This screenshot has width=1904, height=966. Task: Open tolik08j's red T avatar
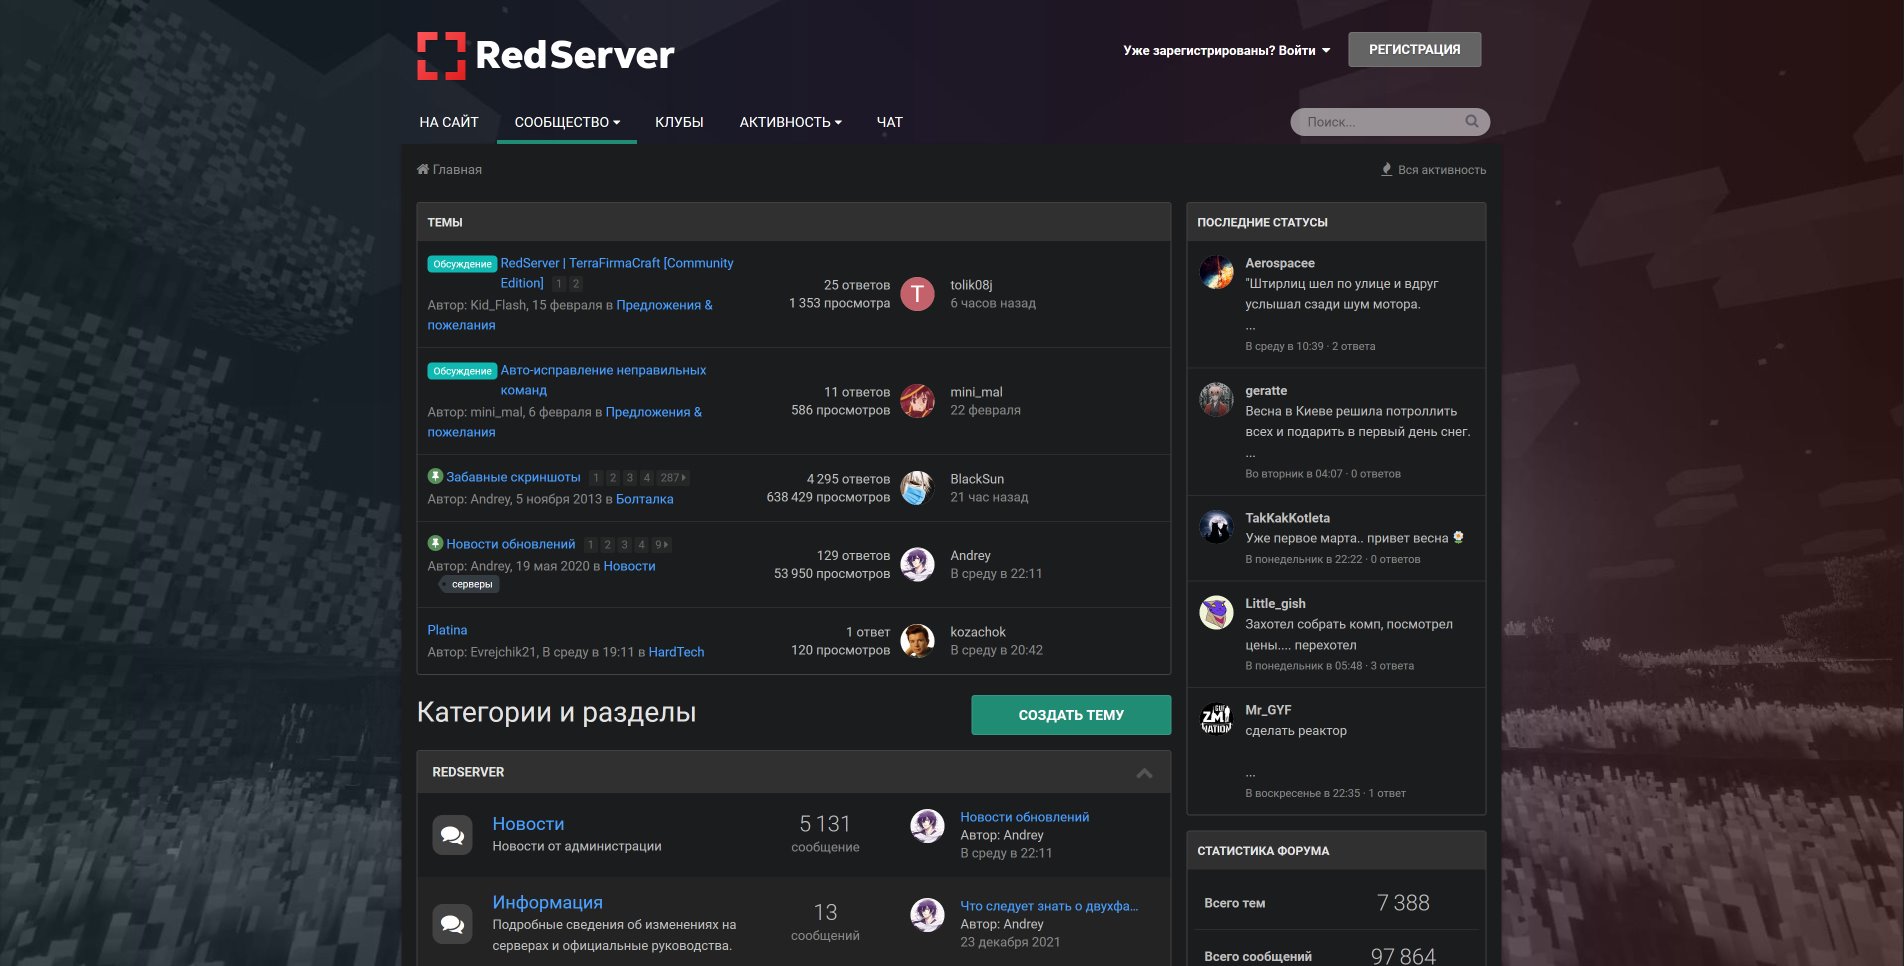click(917, 294)
